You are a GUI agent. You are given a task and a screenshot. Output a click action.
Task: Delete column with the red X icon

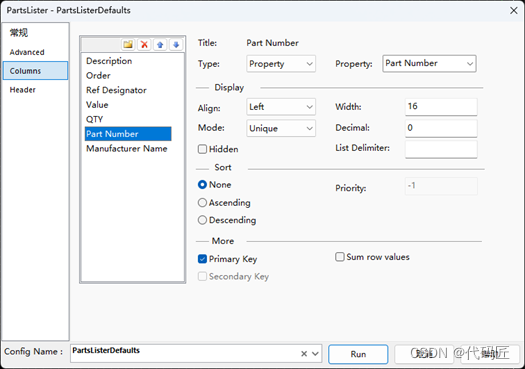(x=144, y=44)
